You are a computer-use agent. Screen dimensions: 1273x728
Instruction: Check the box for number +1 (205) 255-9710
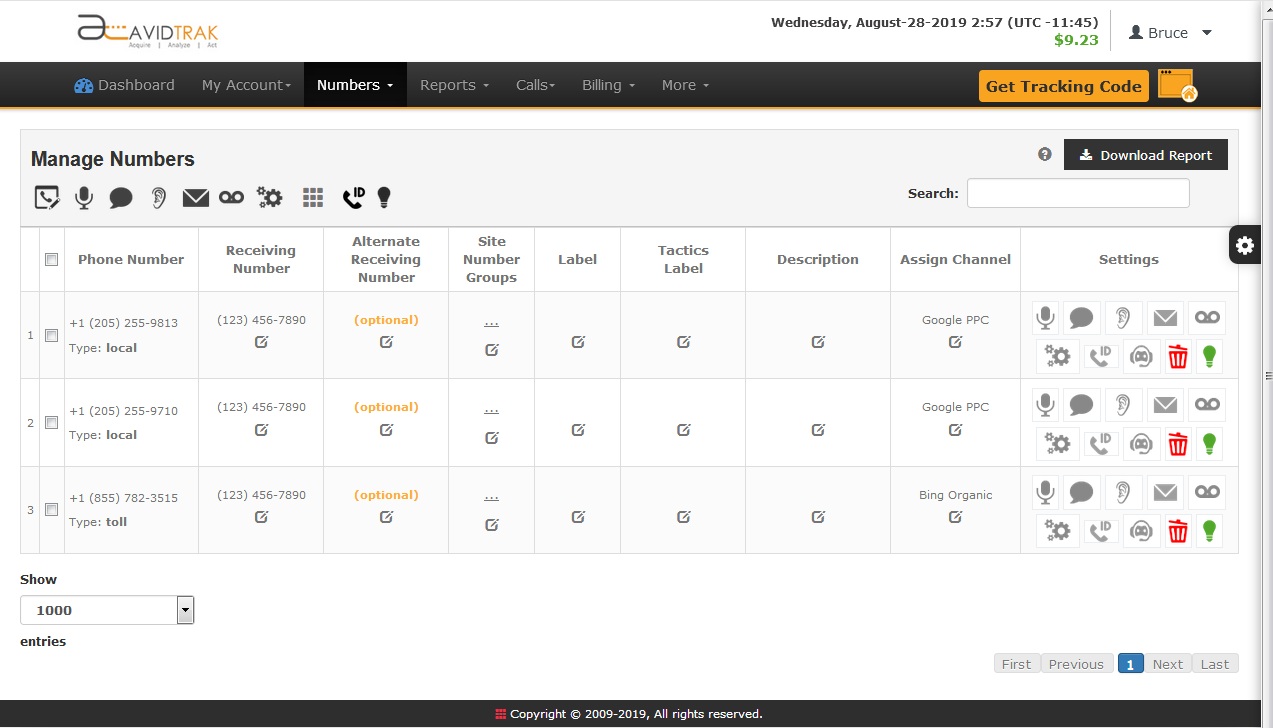pos(52,423)
